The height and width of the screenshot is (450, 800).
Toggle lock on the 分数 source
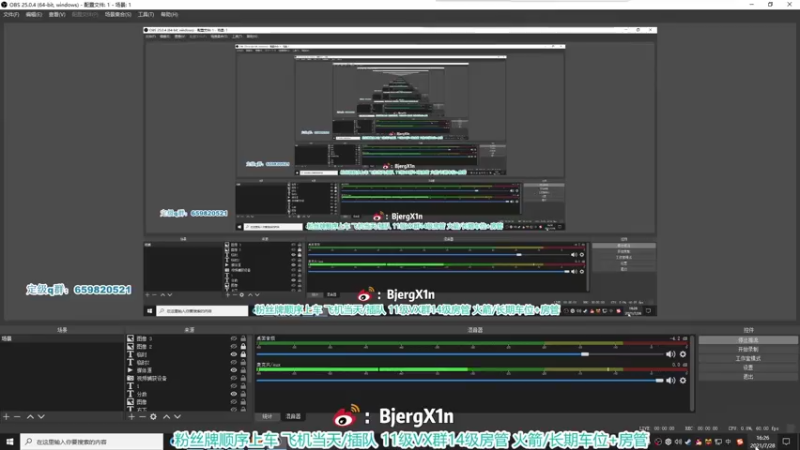coord(243,394)
